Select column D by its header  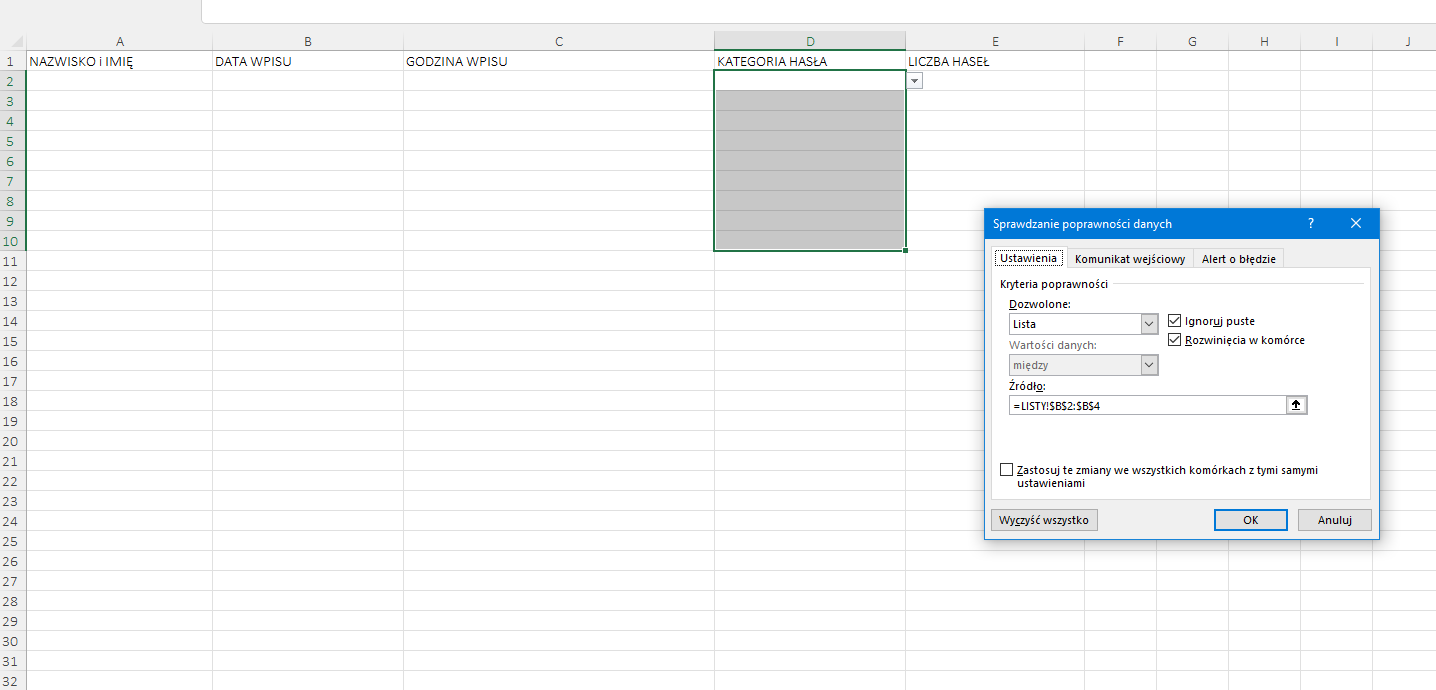click(810, 41)
